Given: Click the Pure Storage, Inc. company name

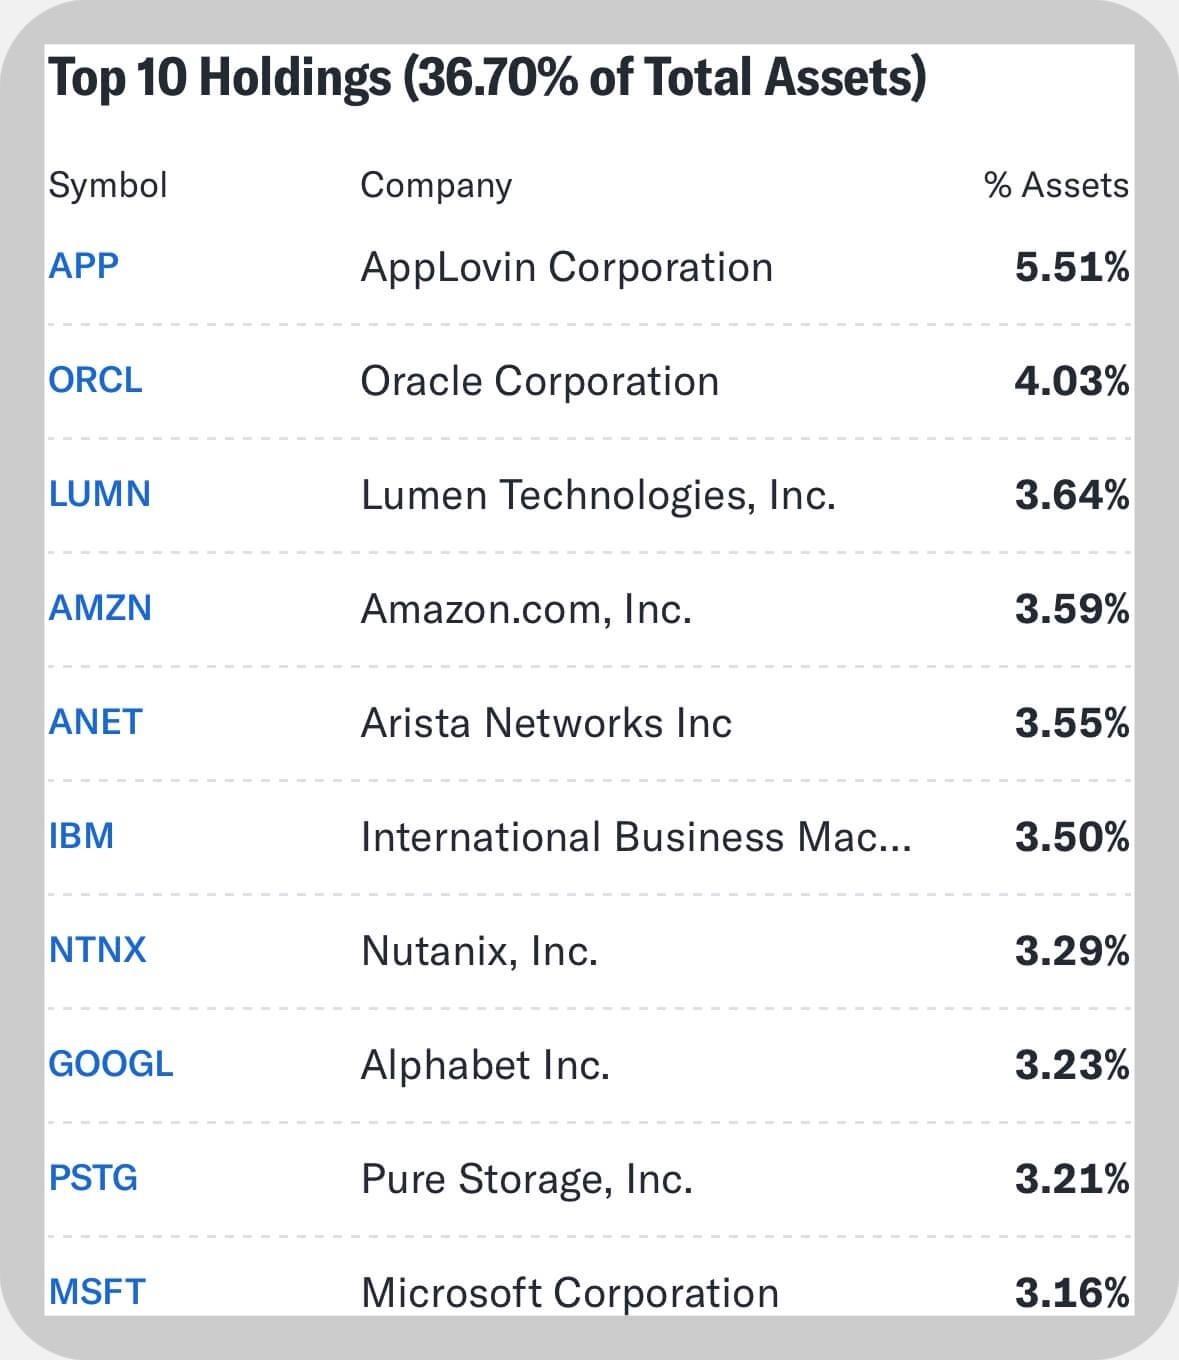Looking at the screenshot, I should (x=527, y=1179).
